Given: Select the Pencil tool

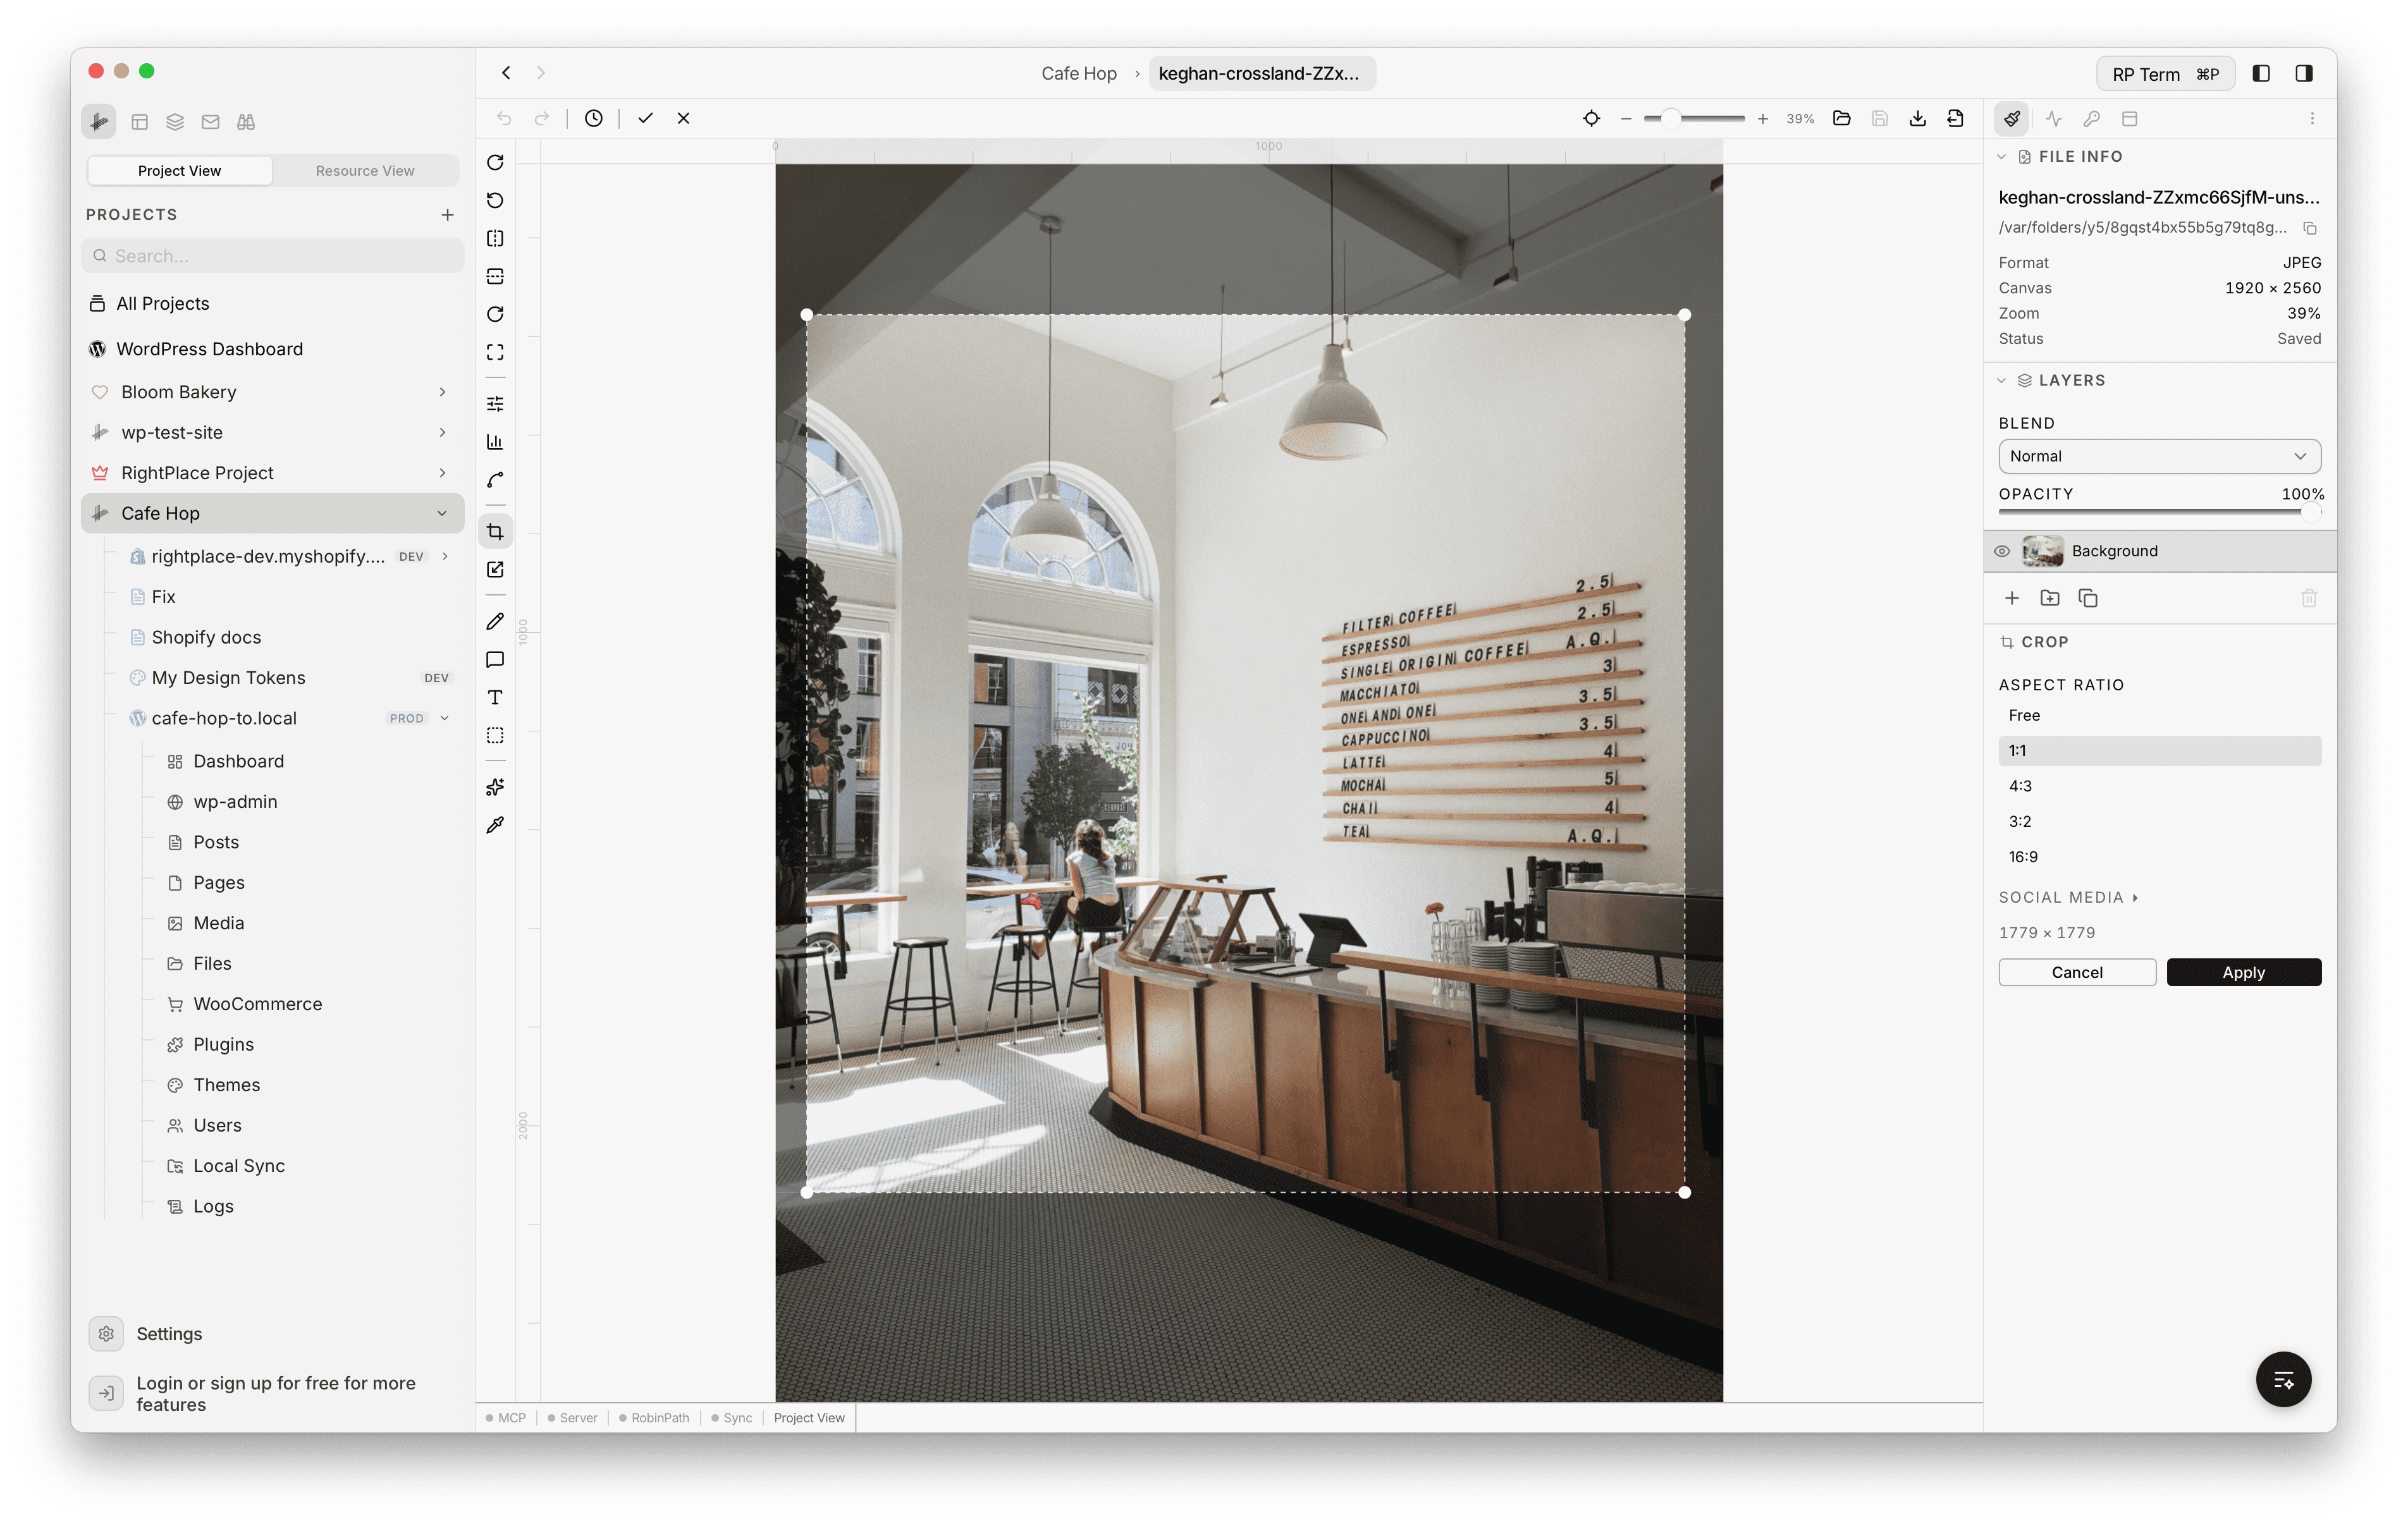Looking at the screenshot, I should point(495,621).
